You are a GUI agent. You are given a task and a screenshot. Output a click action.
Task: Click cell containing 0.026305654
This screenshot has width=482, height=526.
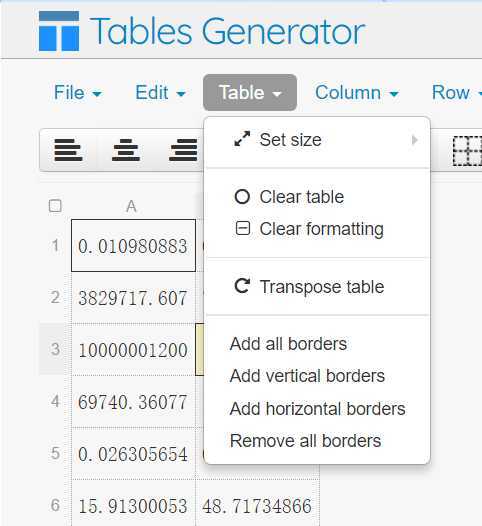tap(133, 454)
